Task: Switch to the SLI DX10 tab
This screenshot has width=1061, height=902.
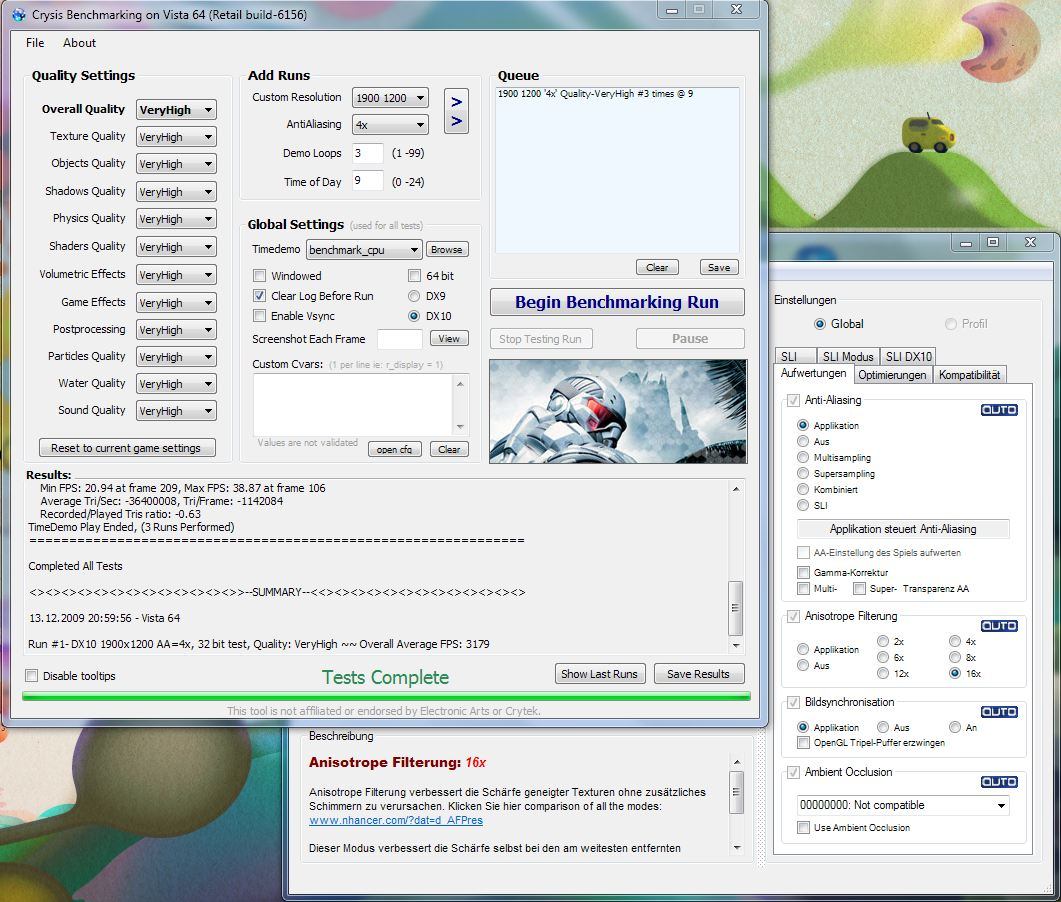Action: (x=909, y=357)
